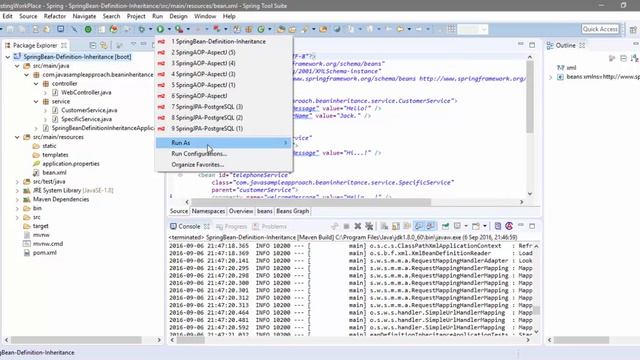Click the editor horizontal scrollbar thumb
The image size is (640, 360).
coord(311,202)
